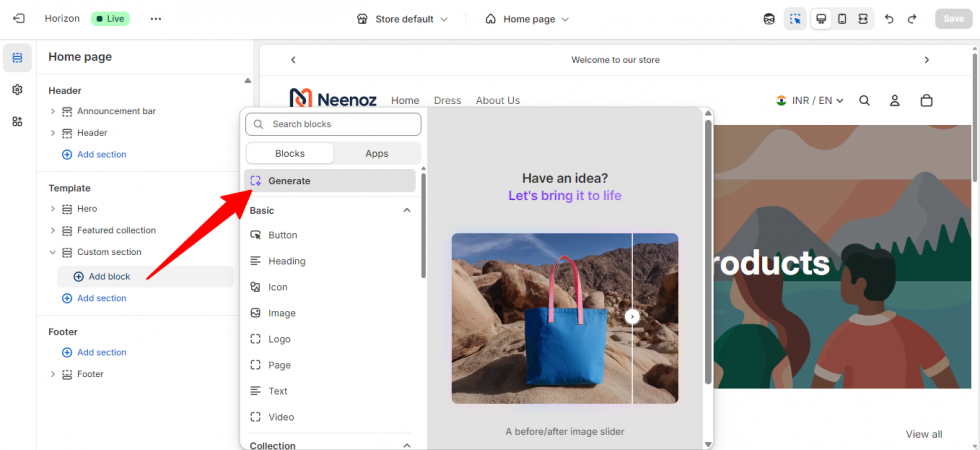Click the Sections sidebar icon
The image size is (980, 450).
click(17, 58)
